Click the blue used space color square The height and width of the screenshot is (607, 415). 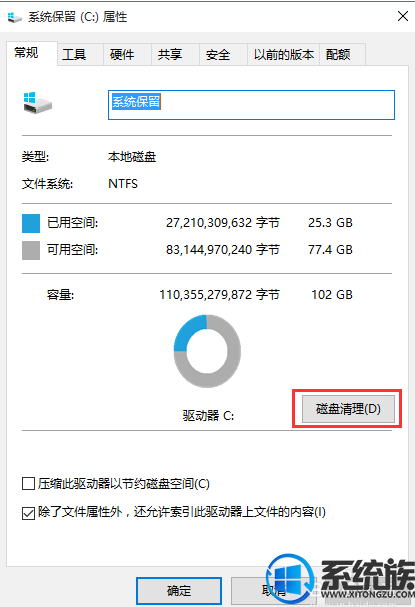coord(31,223)
